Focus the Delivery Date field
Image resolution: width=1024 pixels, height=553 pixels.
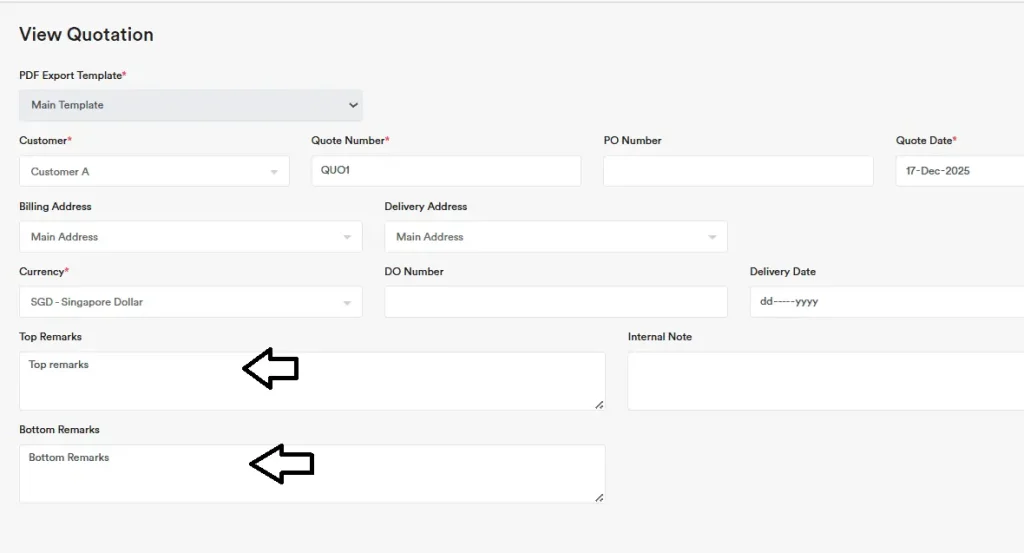click(886, 302)
